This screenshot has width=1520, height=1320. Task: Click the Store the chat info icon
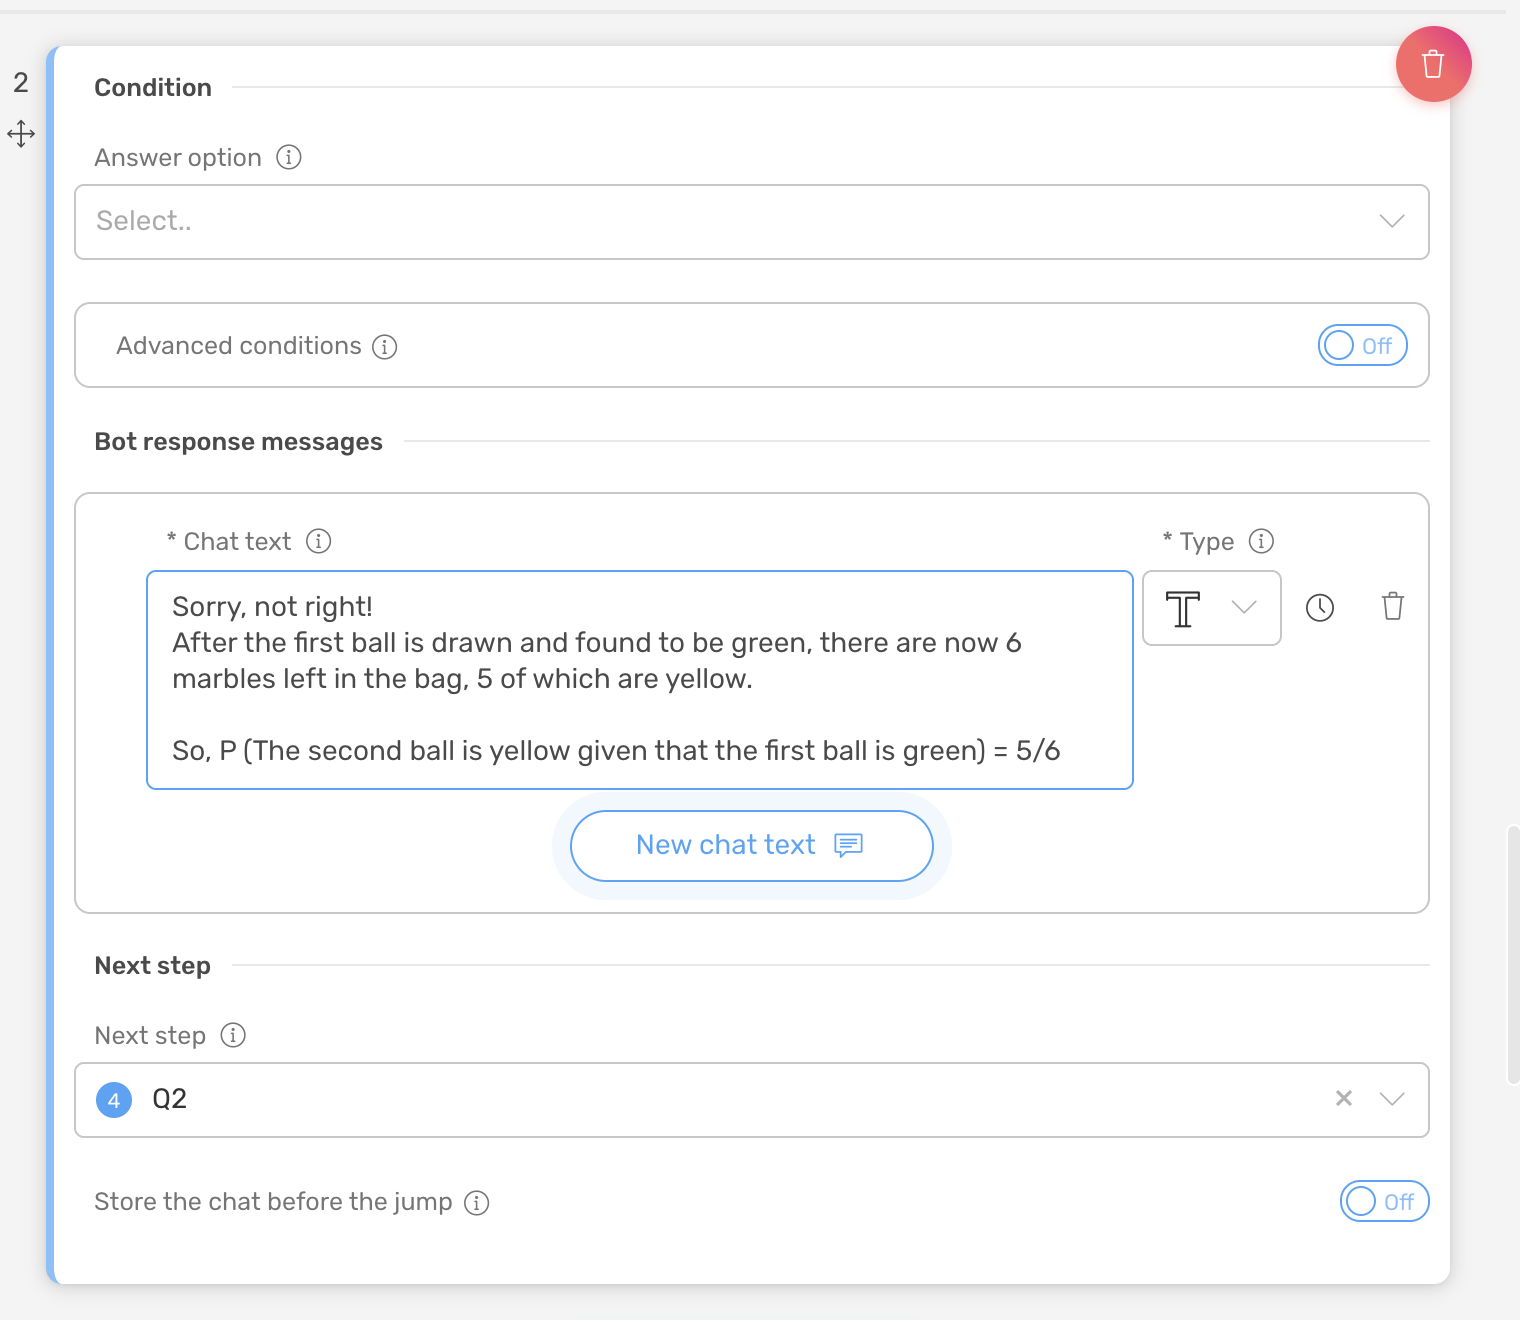477,1202
